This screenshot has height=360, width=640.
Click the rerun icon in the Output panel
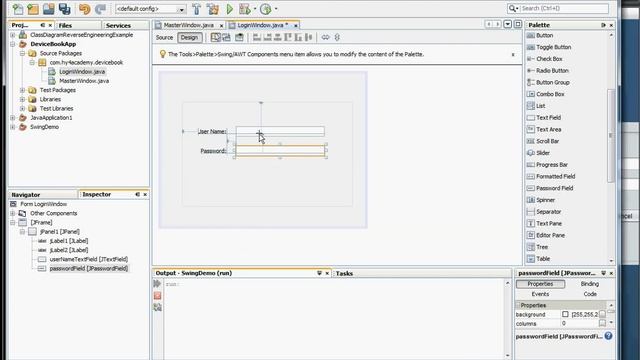point(157,283)
